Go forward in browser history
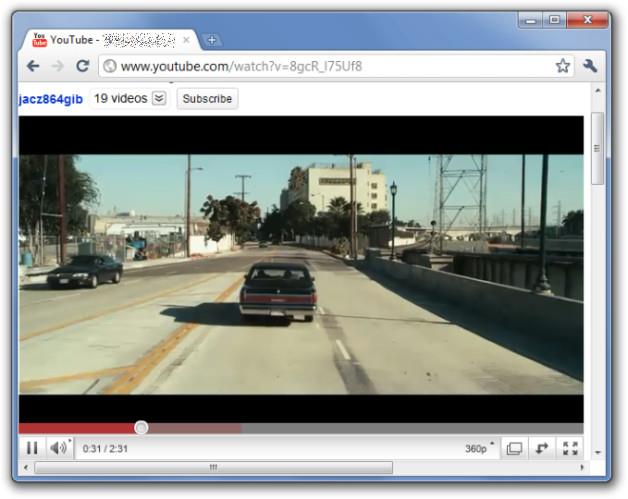Screen dimensions: 628x499 [x=58, y=66]
